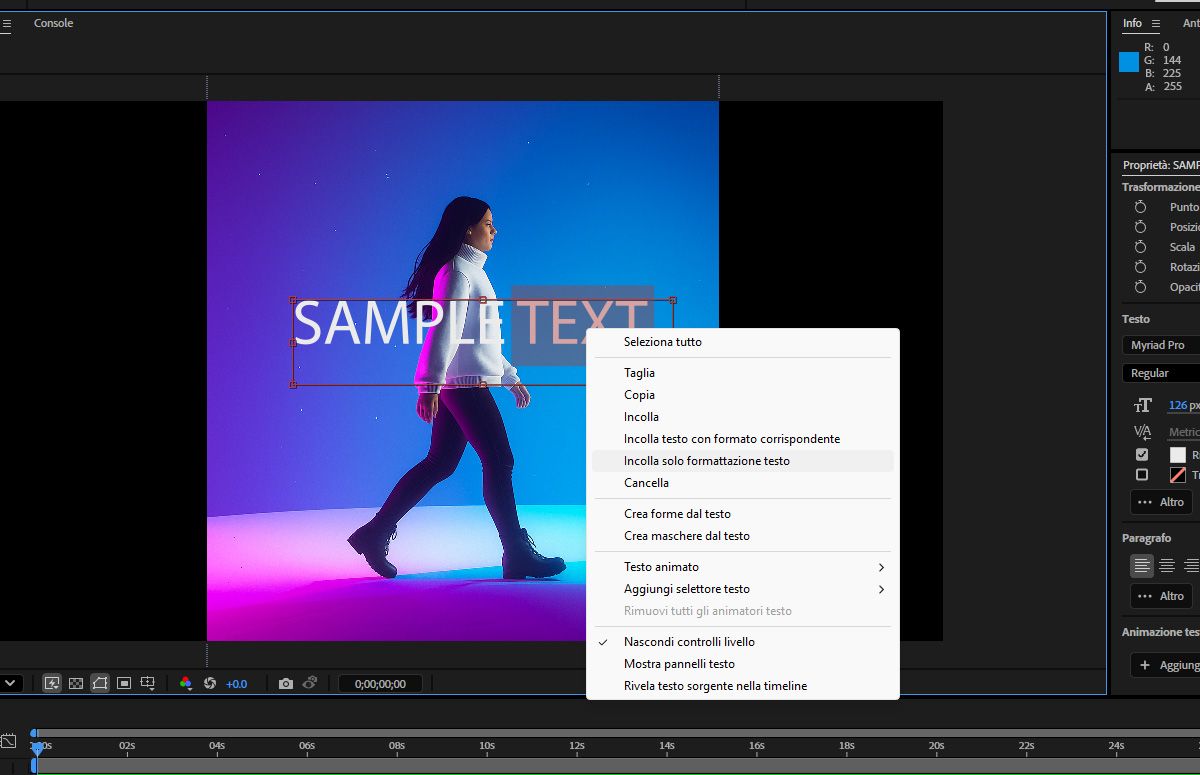This screenshot has height=775, width=1200.
Task: Toggle Fast Previews icon in viewer toolbar
Action: tap(51, 684)
